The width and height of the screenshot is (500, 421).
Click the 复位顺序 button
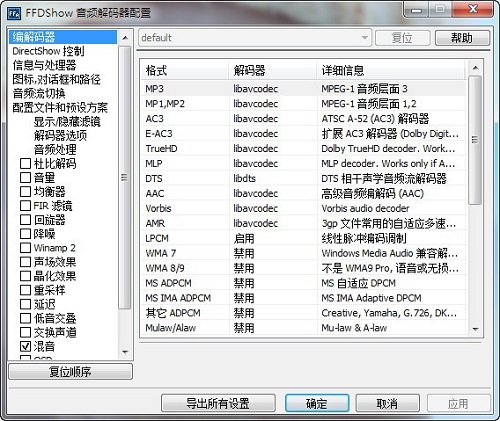tap(70, 371)
